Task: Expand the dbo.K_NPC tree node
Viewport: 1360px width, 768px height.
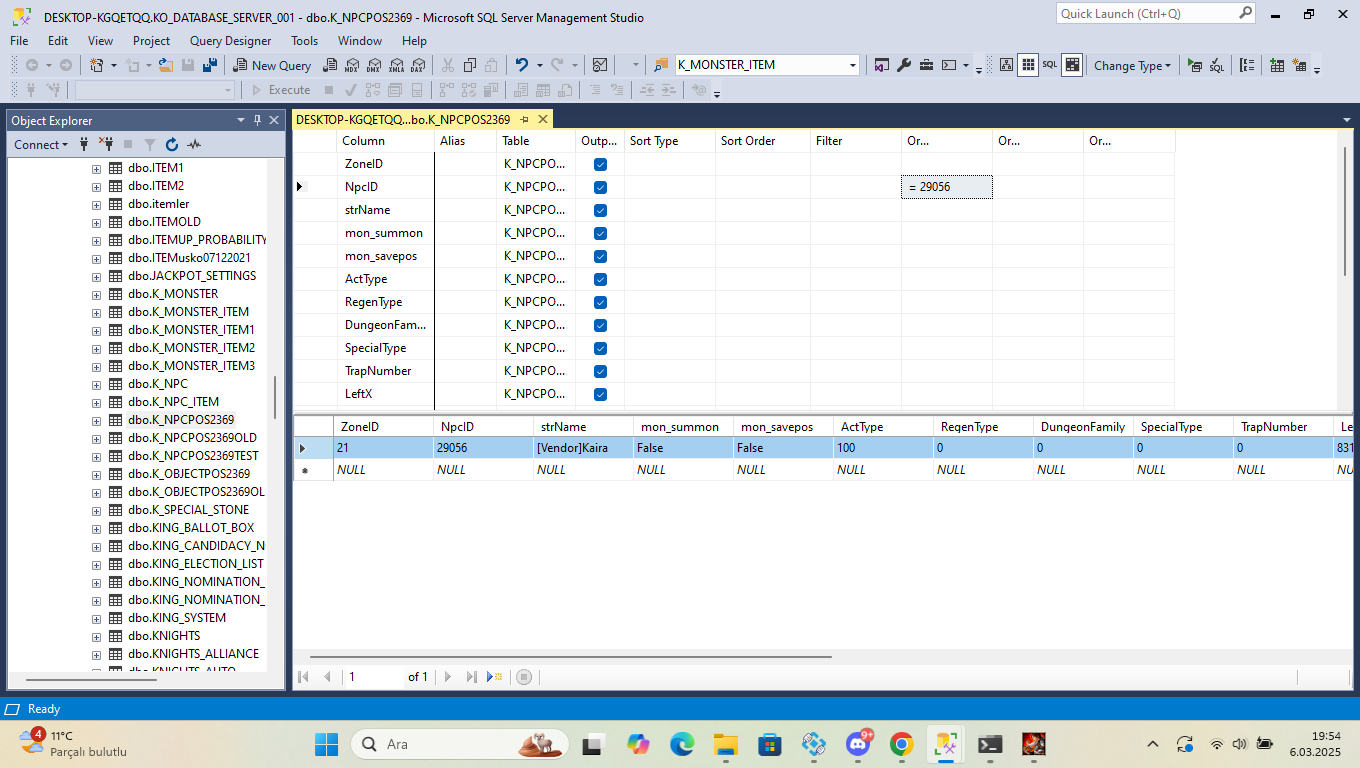Action: [x=97, y=384]
